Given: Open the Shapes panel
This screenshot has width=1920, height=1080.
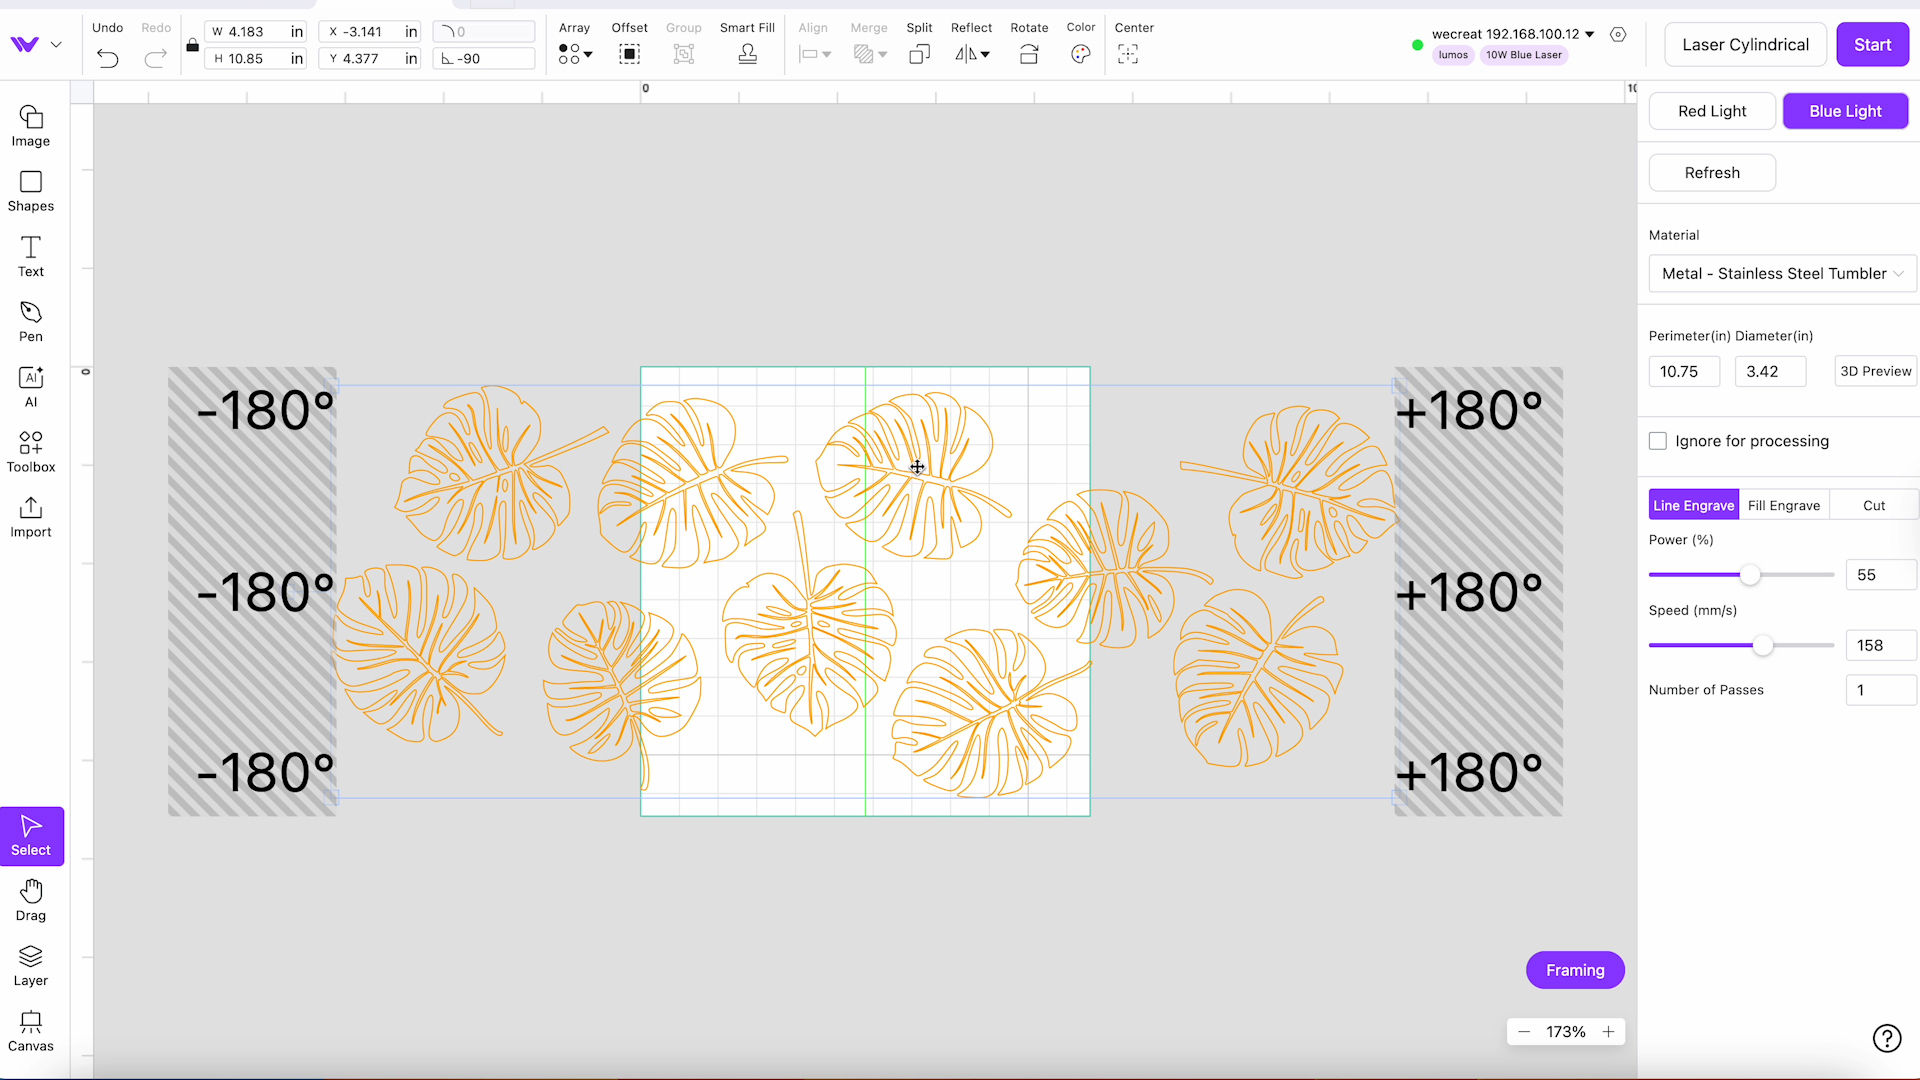Looking at the screenshot, I should (30, 190).
